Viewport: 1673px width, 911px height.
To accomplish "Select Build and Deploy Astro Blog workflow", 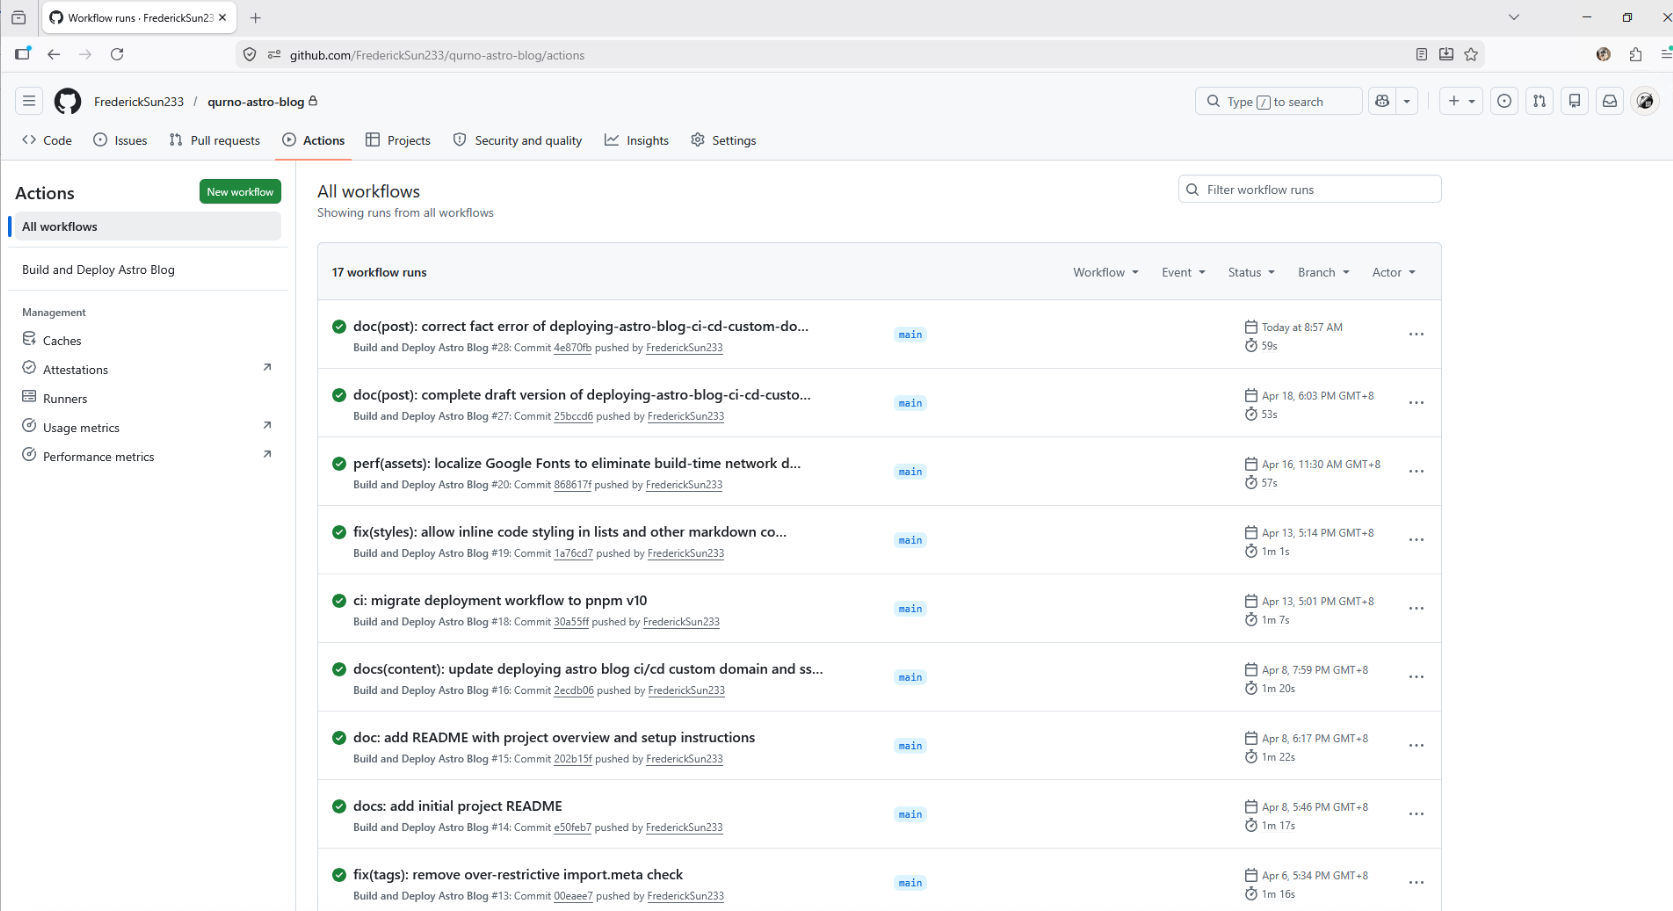I will click(98, 270).
